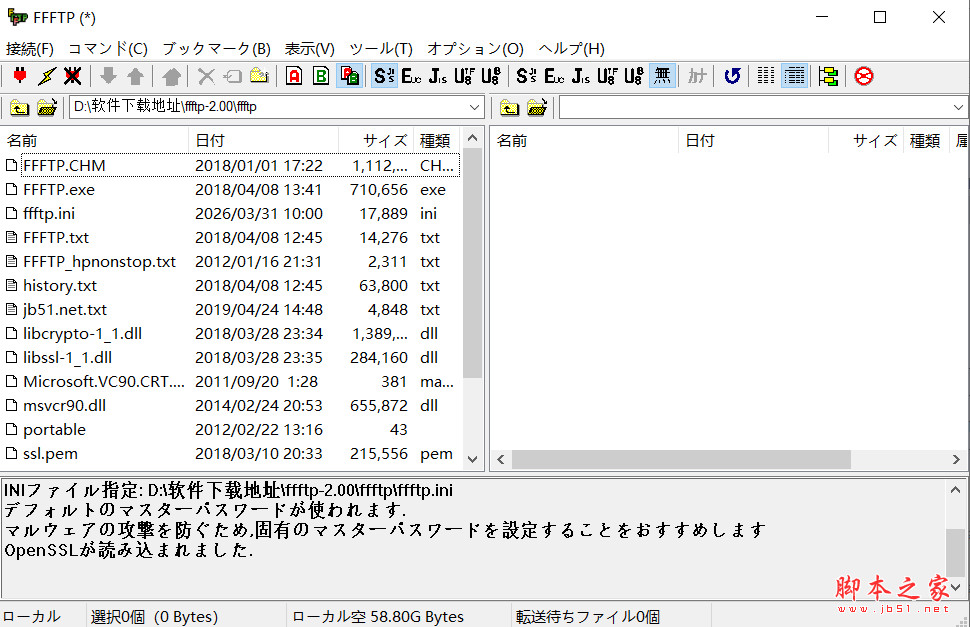Select Shift-JIS in the group with 無
970x627 pixels.
[526, 76]
